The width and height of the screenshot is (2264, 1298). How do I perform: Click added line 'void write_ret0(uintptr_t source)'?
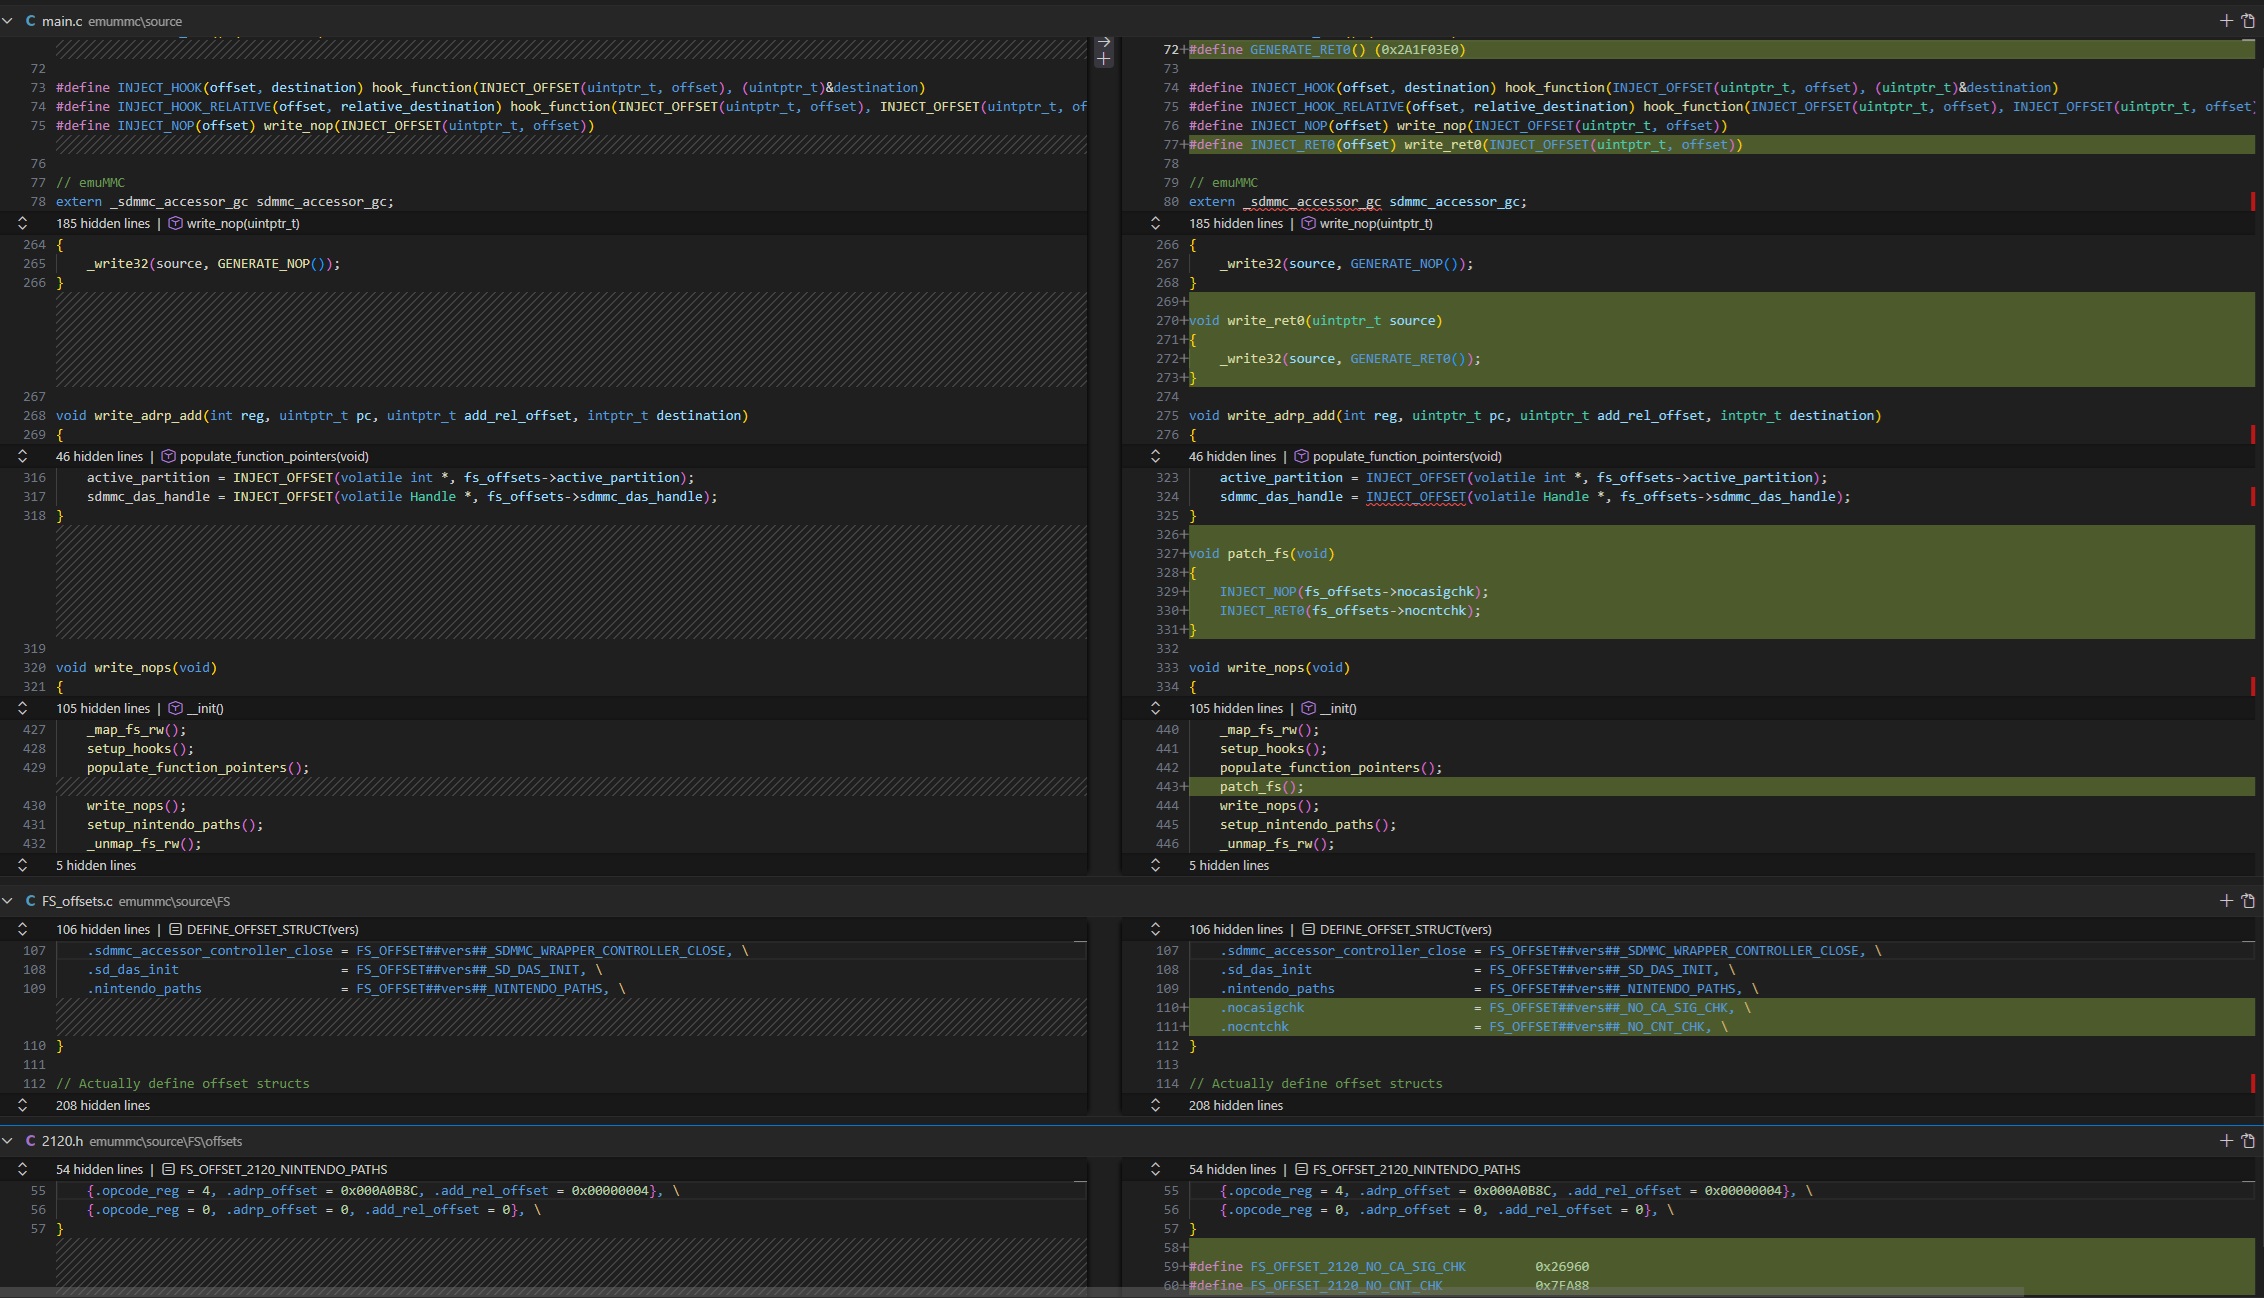pyautogui.click(x=1721, y=320)
